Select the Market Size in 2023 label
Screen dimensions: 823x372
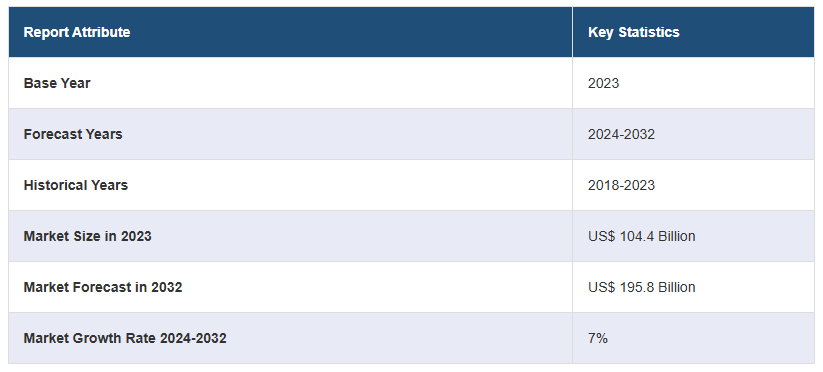click(87, 236)
